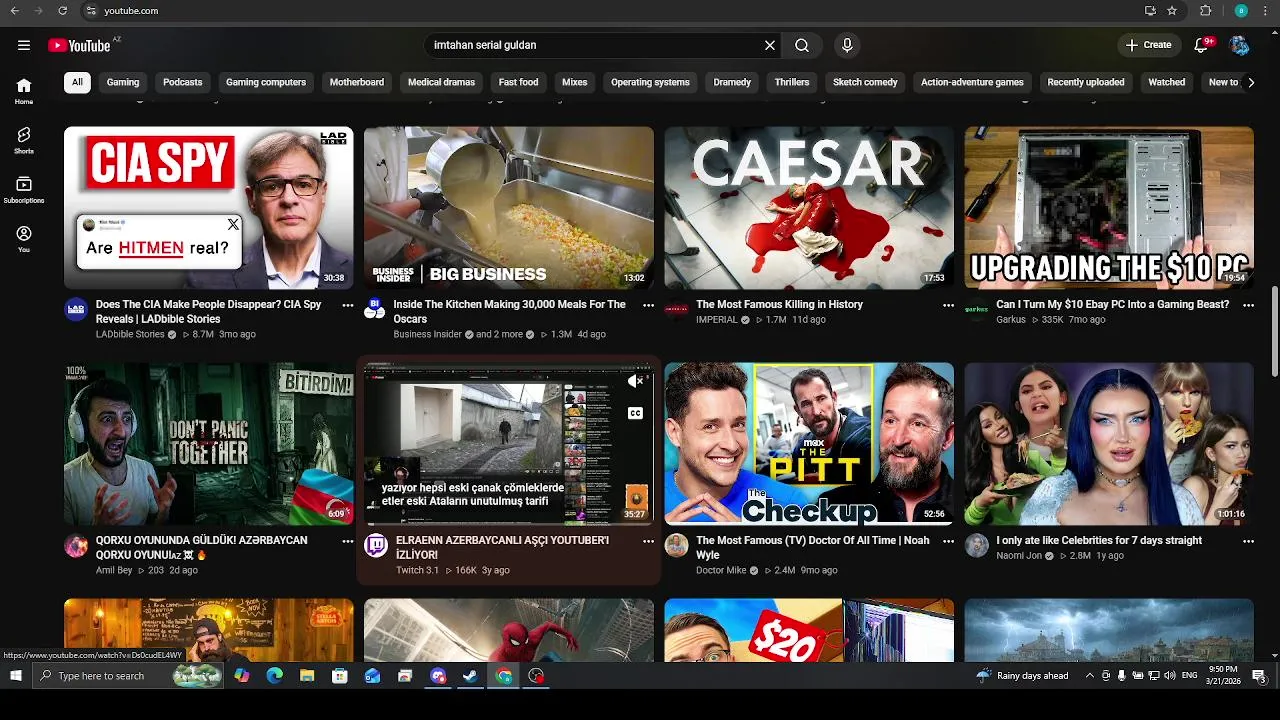Select the All filter chip
The height and width of the screenshot is (720, 1280).
tap(77, 82)
